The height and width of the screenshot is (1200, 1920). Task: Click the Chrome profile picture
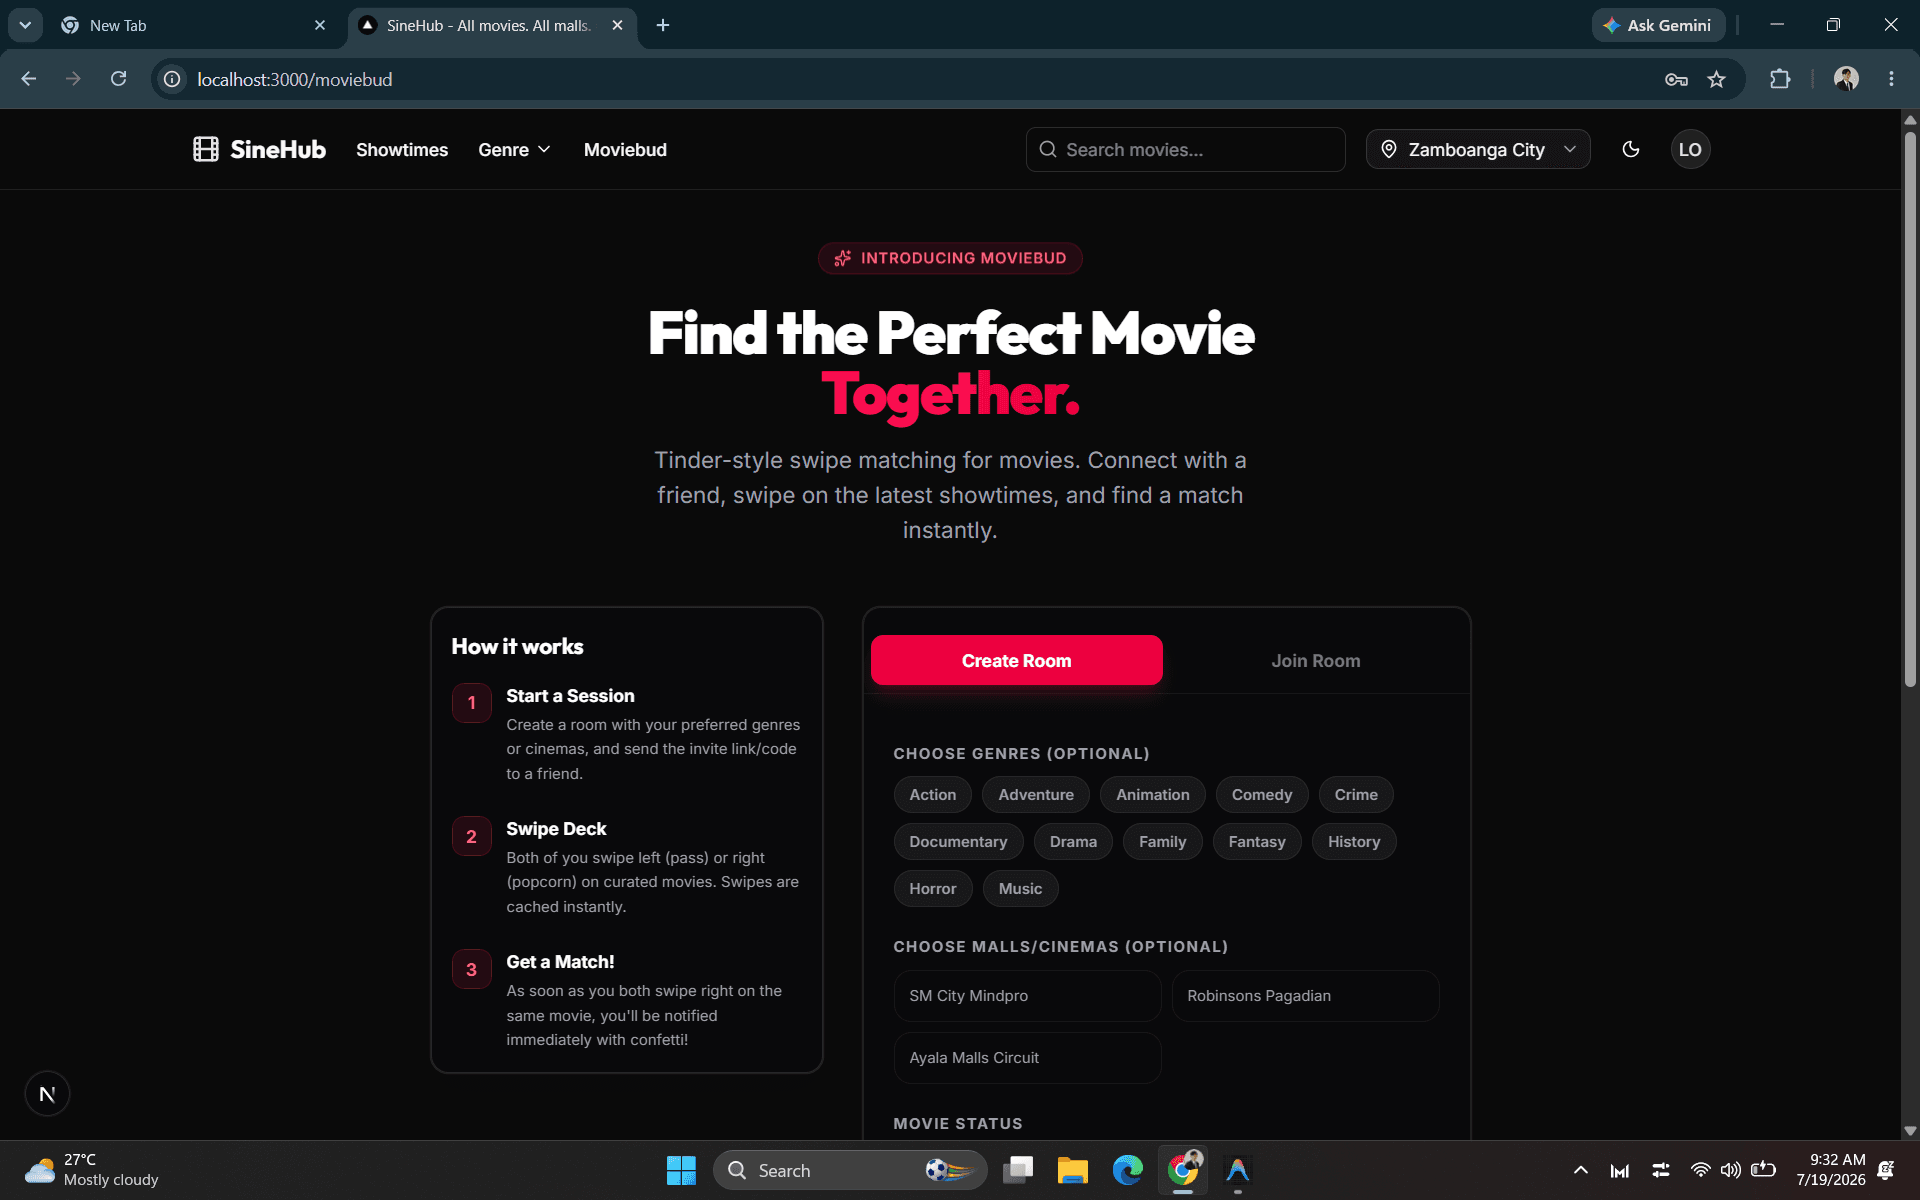(x=1846, y=79)
